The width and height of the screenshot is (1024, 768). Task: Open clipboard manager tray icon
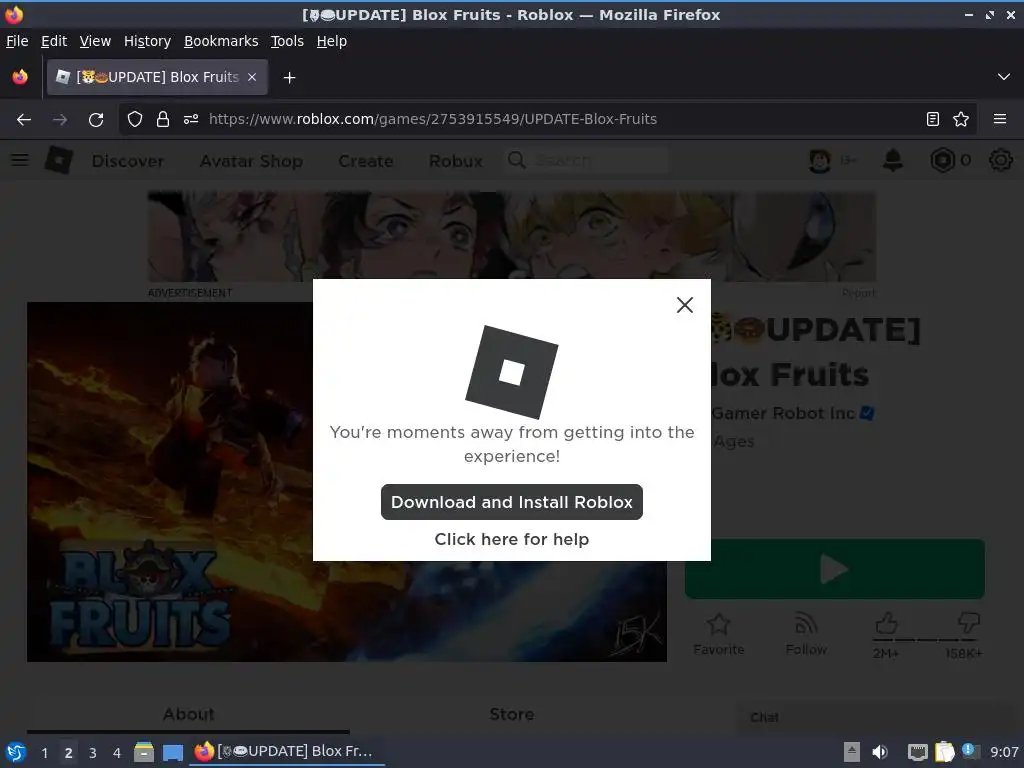click(945, 752)
